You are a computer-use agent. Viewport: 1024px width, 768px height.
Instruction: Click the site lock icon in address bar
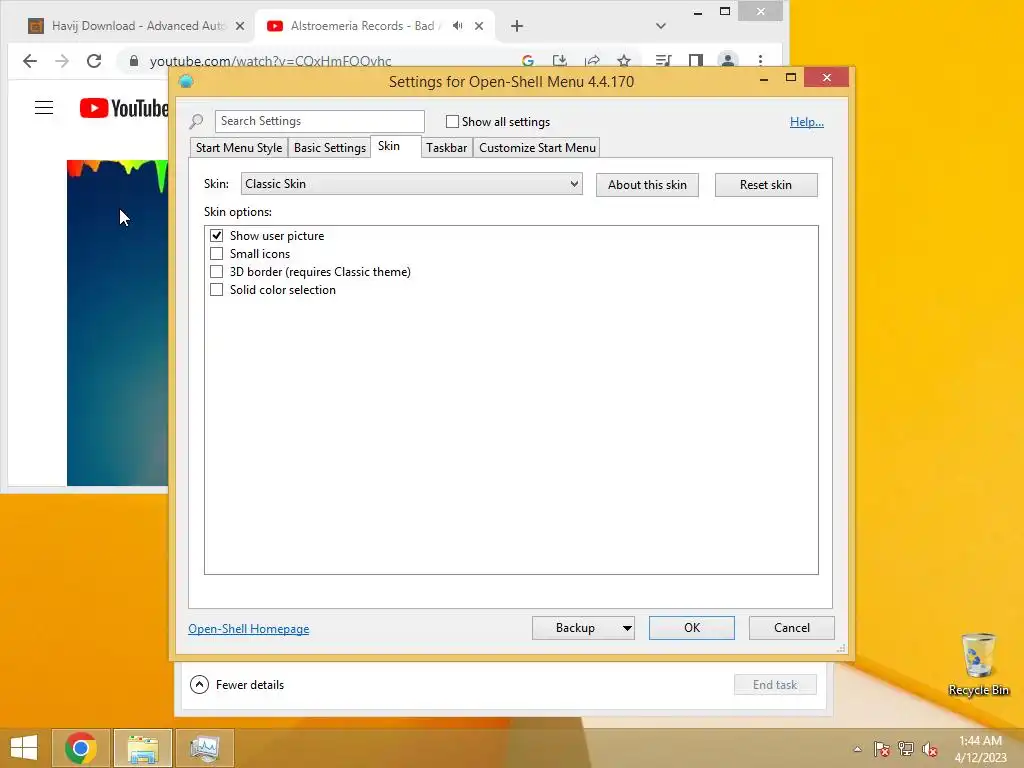[134, 61]
